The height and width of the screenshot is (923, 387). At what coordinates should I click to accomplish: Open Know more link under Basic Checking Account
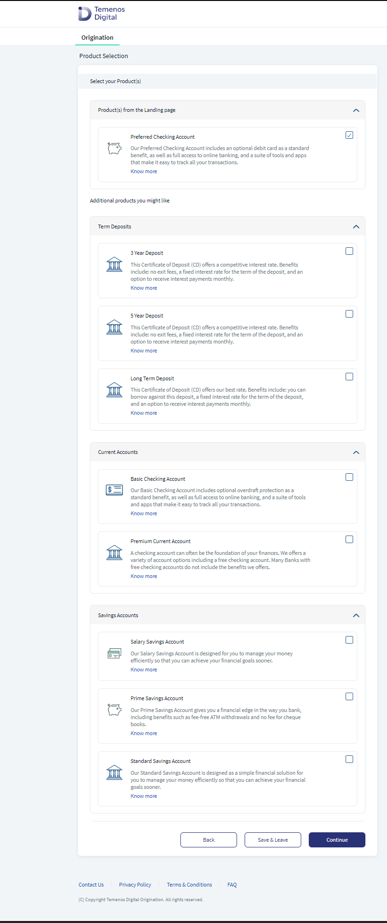(x=144, y=513)
